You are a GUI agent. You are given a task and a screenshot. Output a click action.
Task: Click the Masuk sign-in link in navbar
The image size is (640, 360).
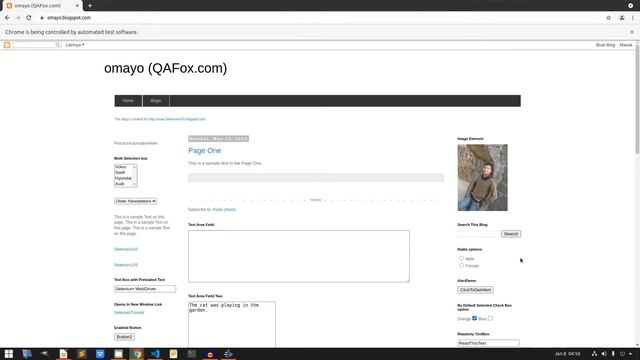coord(626,45)
